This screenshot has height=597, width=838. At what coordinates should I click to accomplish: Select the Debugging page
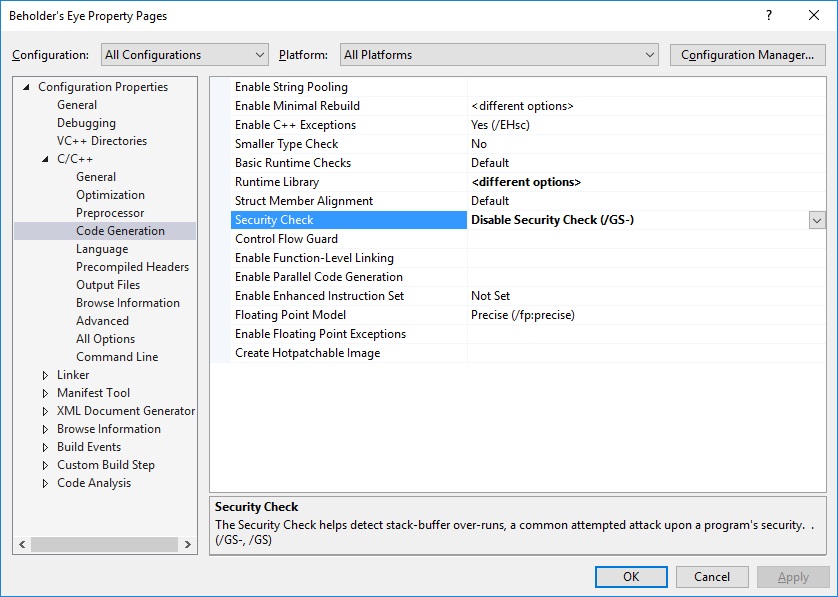pyautogui.click(x=86, y=123)
